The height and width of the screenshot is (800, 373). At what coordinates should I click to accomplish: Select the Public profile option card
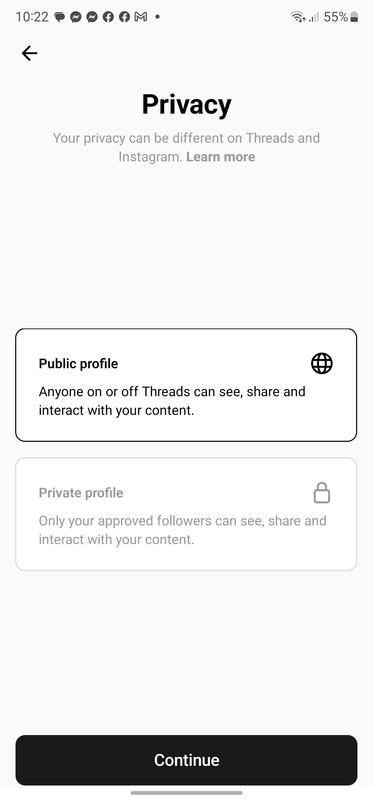[x=186, y=385]
